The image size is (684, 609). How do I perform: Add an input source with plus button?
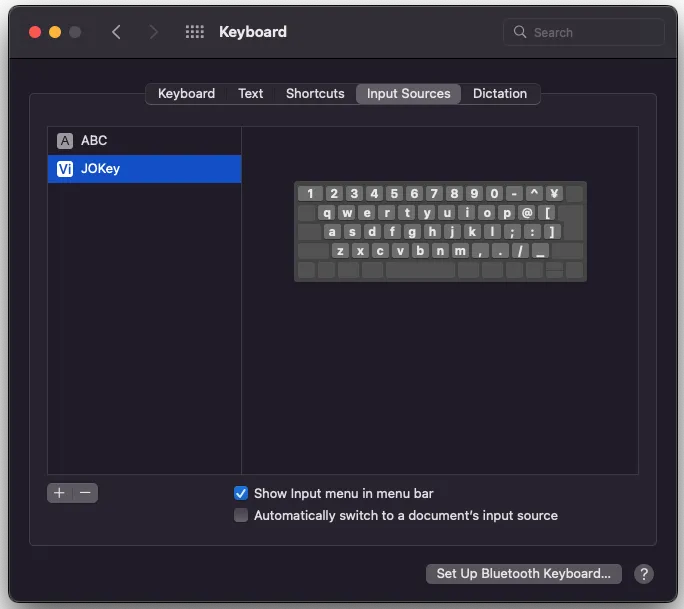click(59, 493)
